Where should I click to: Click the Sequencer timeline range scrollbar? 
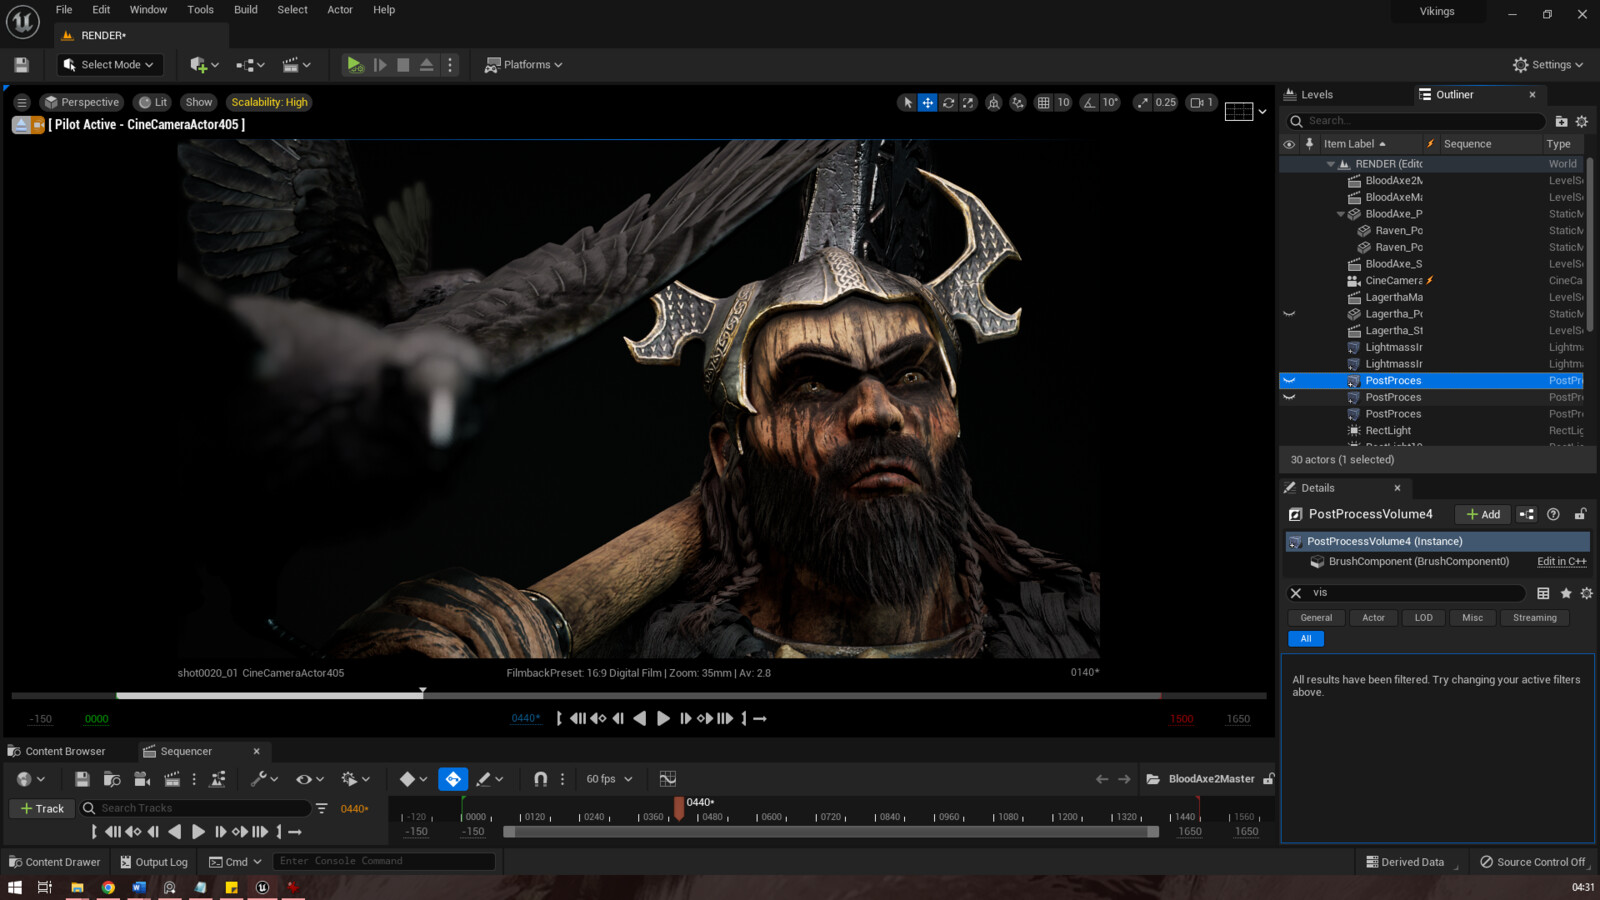(x=830, y=832)
